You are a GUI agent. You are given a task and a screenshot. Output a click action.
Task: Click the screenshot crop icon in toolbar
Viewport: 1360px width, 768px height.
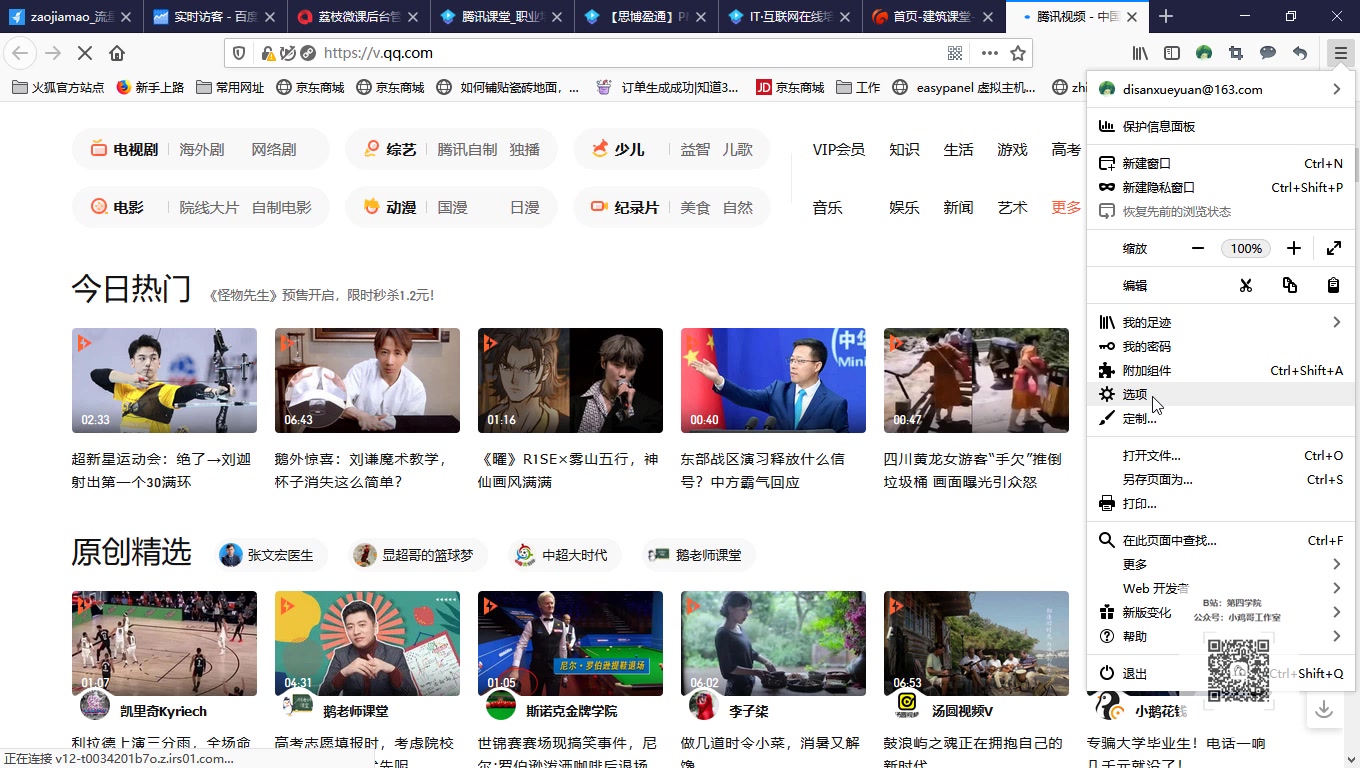(x=1236, y=53)
